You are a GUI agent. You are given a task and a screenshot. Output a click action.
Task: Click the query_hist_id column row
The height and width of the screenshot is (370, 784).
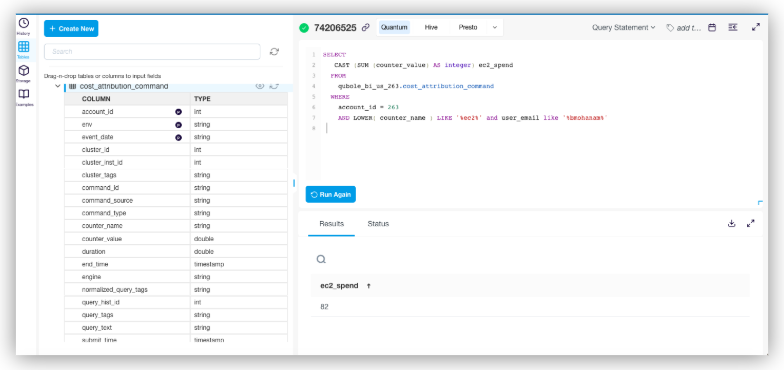click(x=176, y=302)
